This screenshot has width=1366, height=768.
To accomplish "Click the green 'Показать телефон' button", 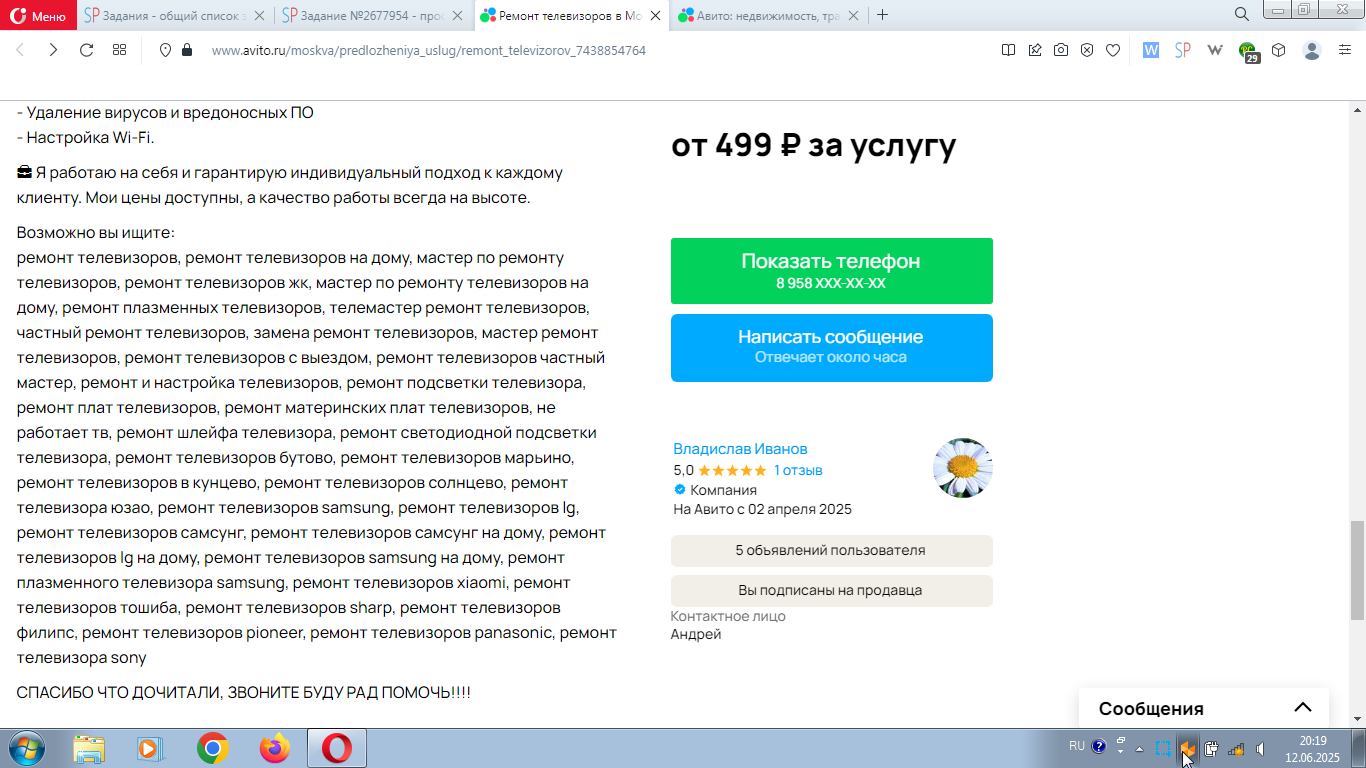I will 832,271.
